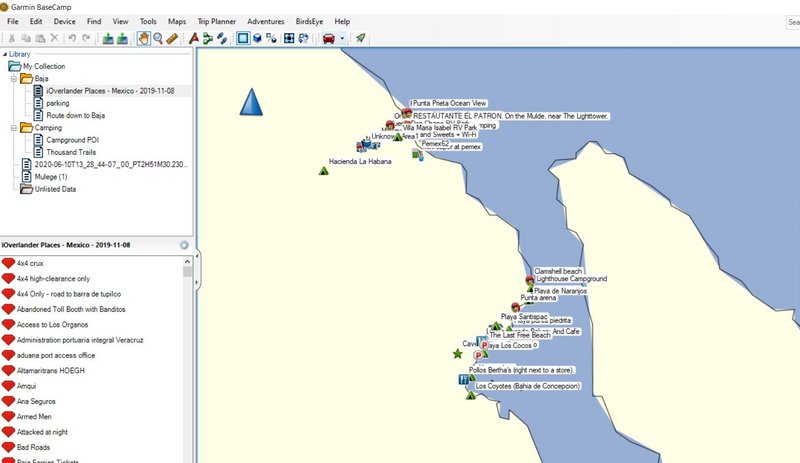This screenshot has width=800, height=463.
Task: Select Route down to Baja list
Action: coord(76,115)
